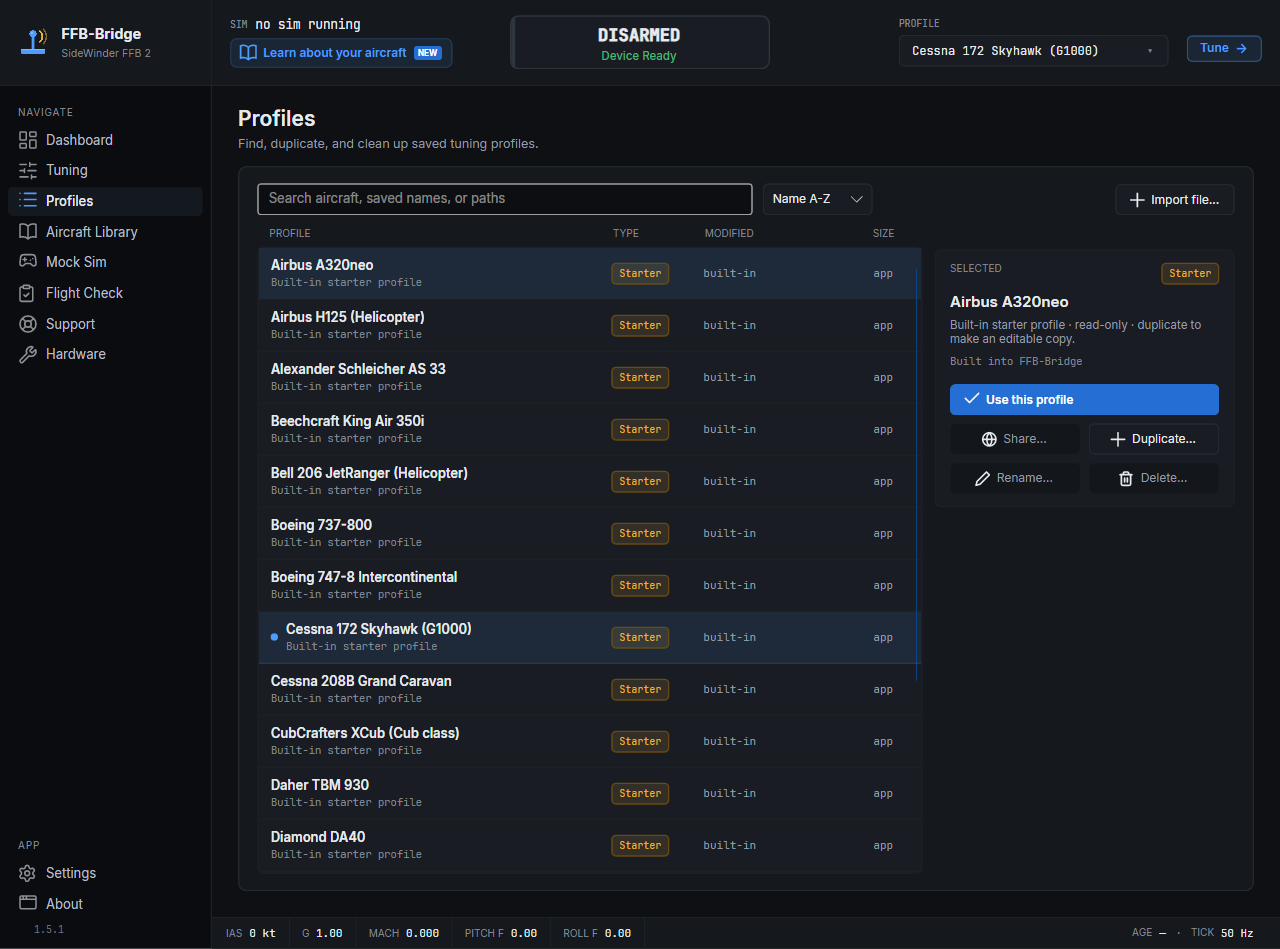Click the PROFILE column header

[290, 233]
